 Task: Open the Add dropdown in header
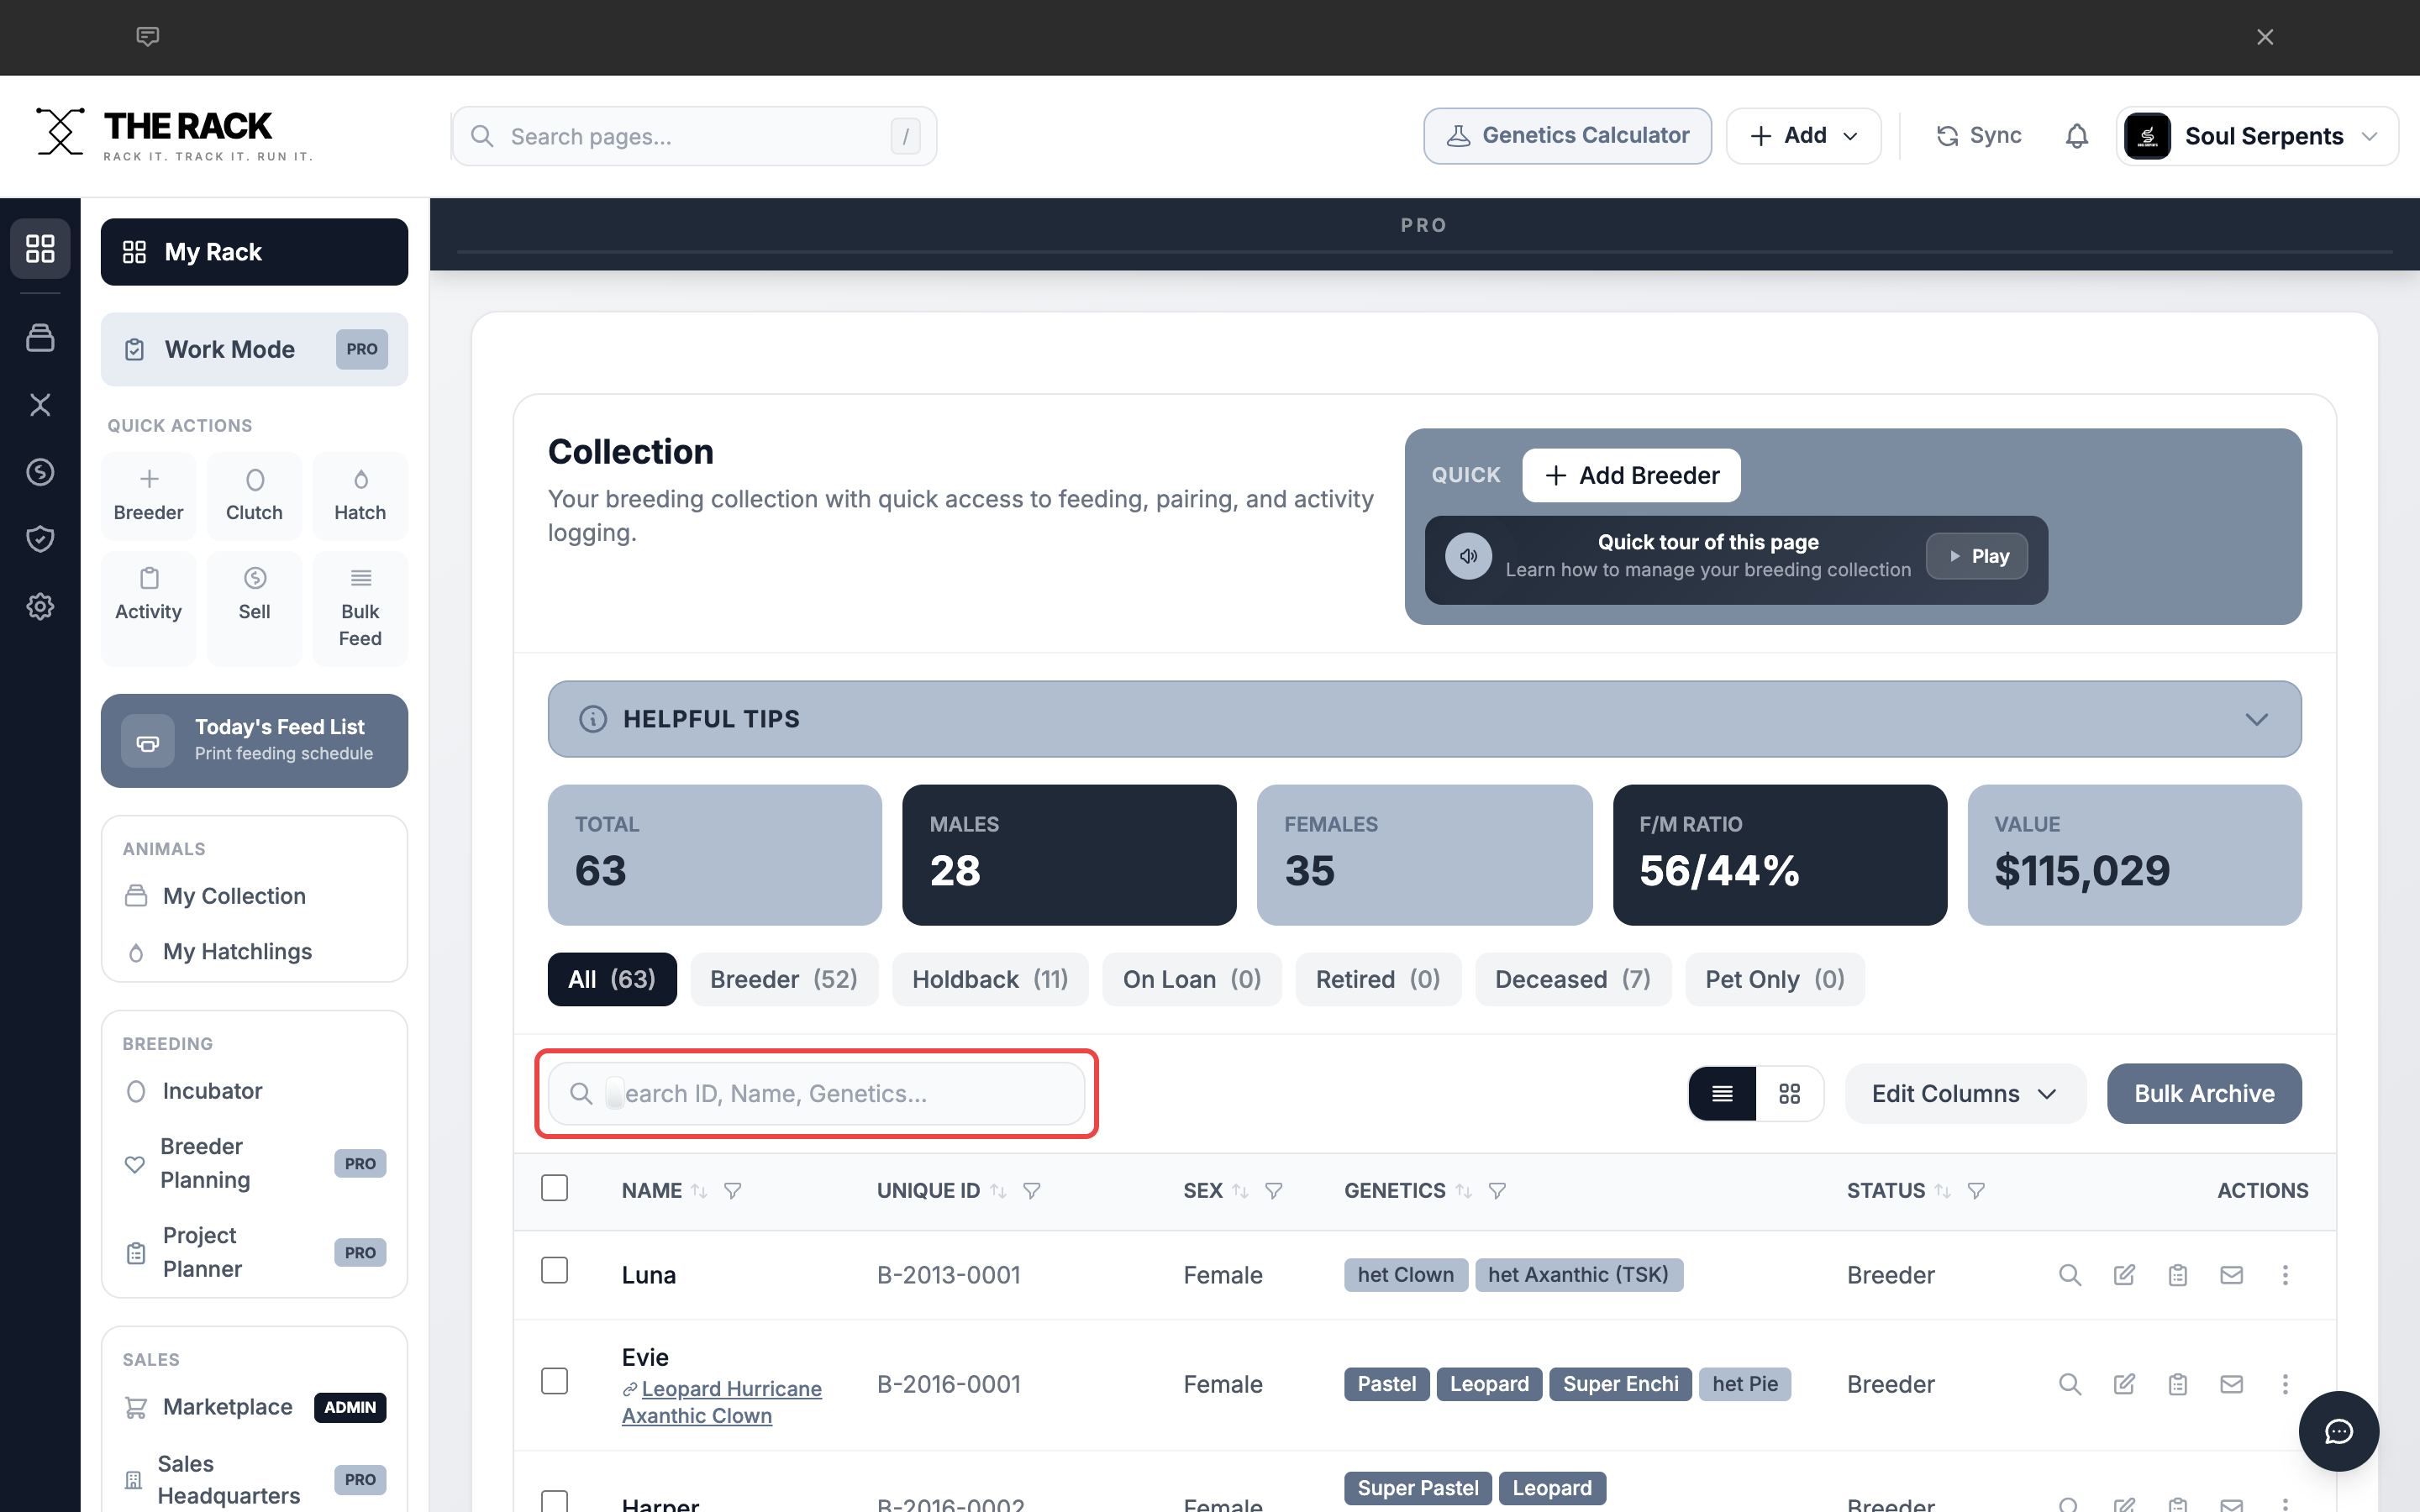point(1803,136)
